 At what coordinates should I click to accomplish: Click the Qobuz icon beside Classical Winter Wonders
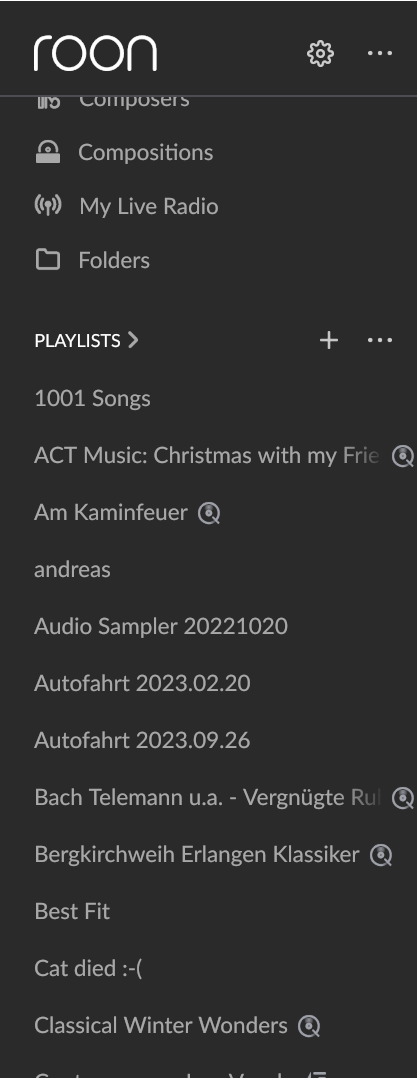click(309, 1026)
